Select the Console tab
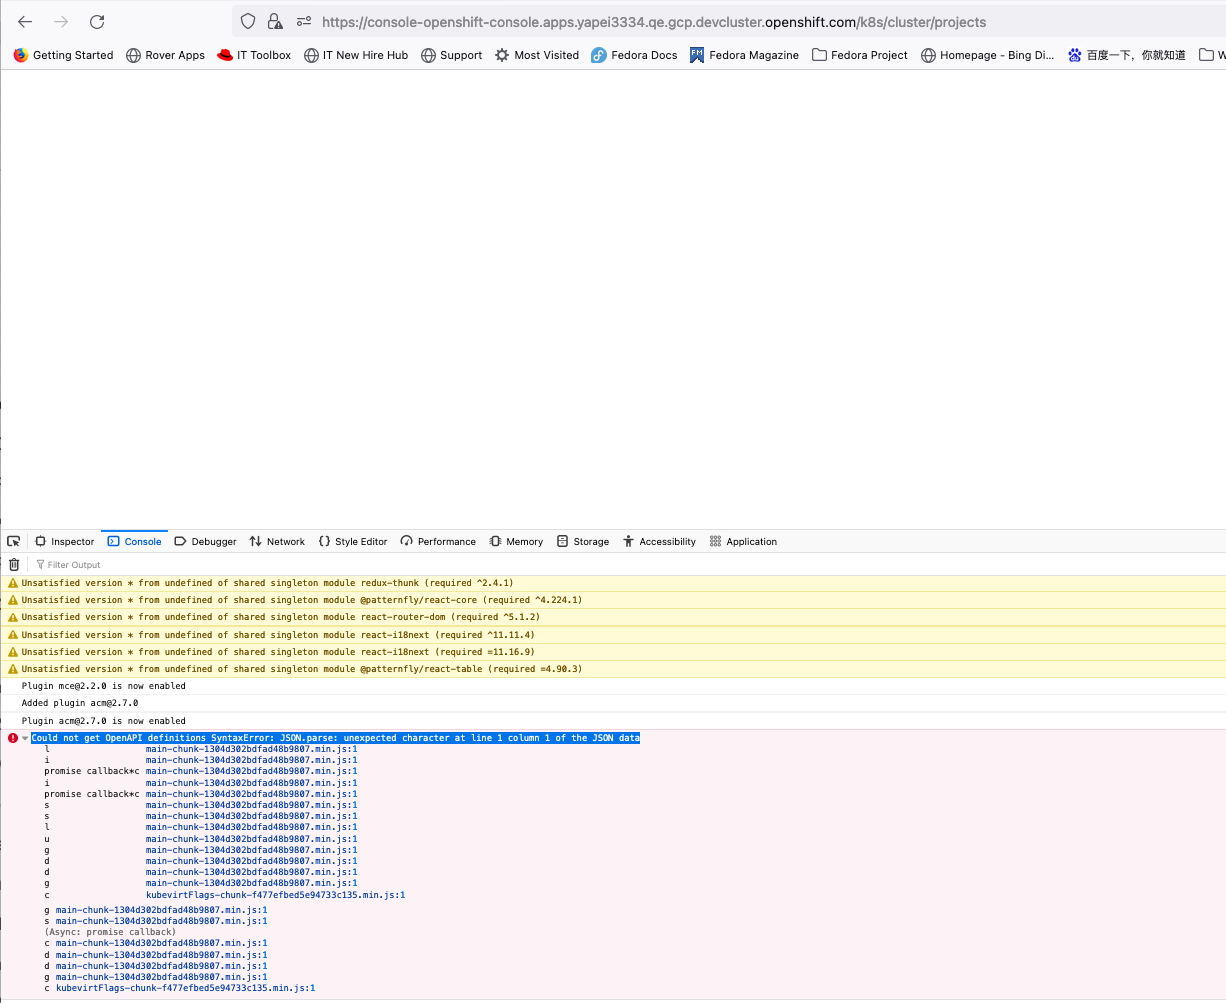 click(x=134, y=541)
